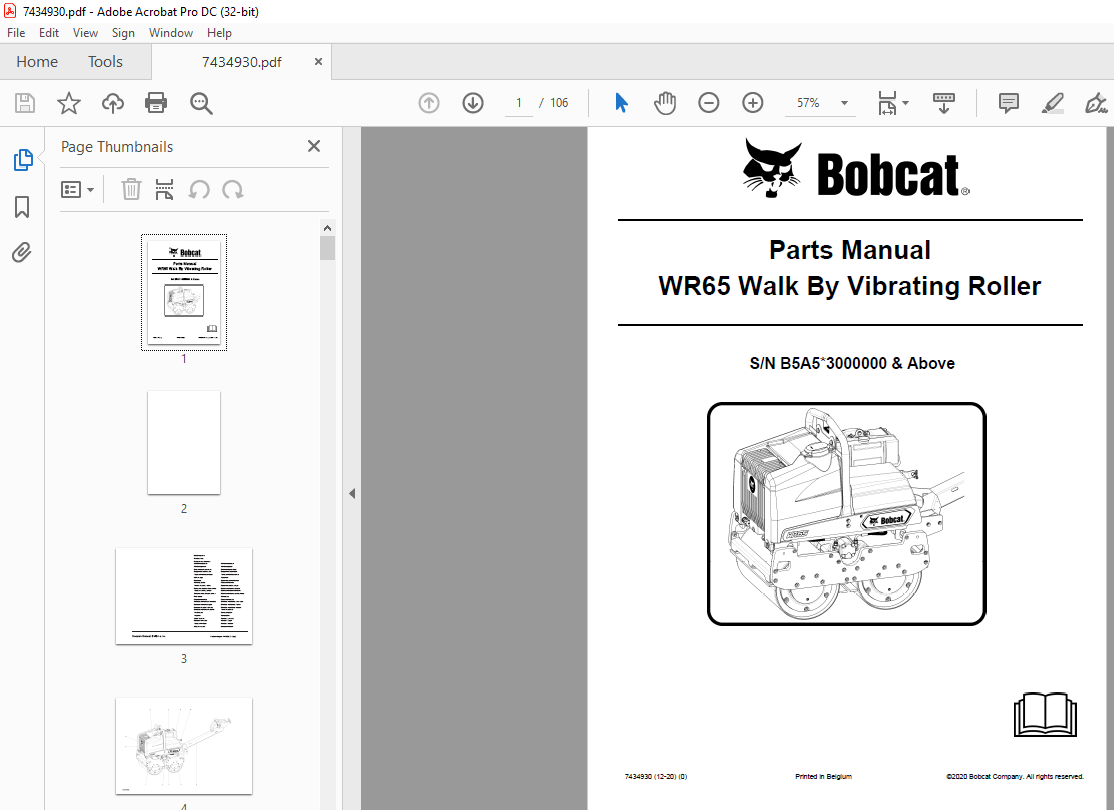Expand fit page options arrow
The image size is (1114, 810).
(905, 103)
